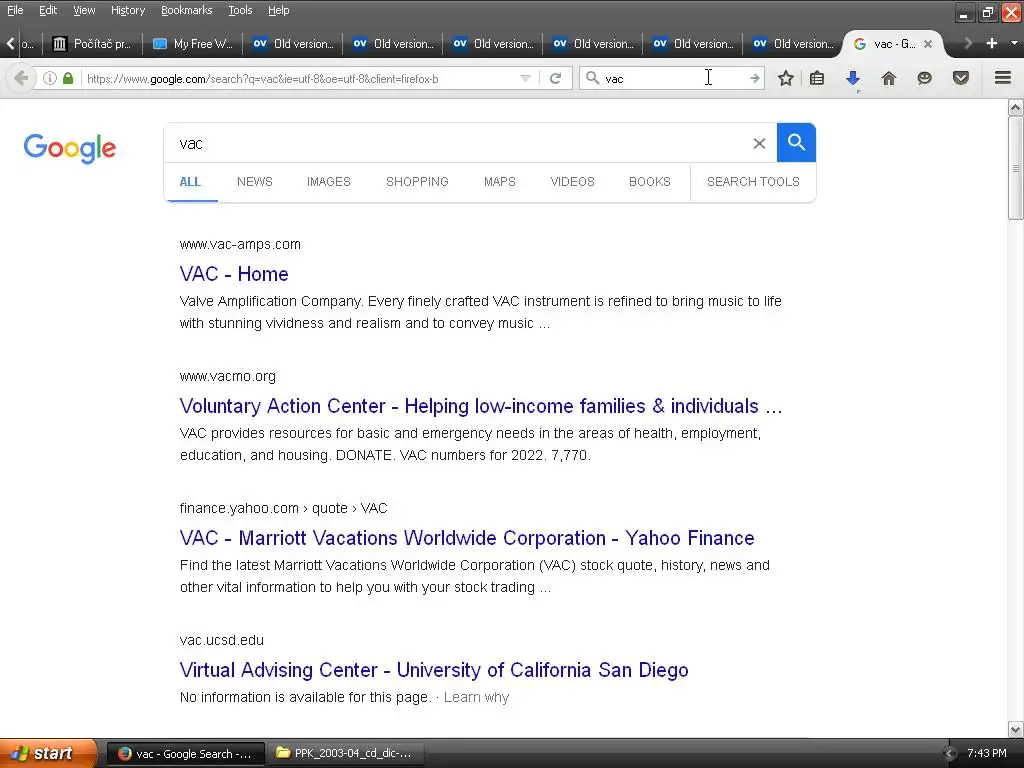Open the Tools menu
Image resolution: width=1024 pixels, height=768 pixels.
click(240, 10)
